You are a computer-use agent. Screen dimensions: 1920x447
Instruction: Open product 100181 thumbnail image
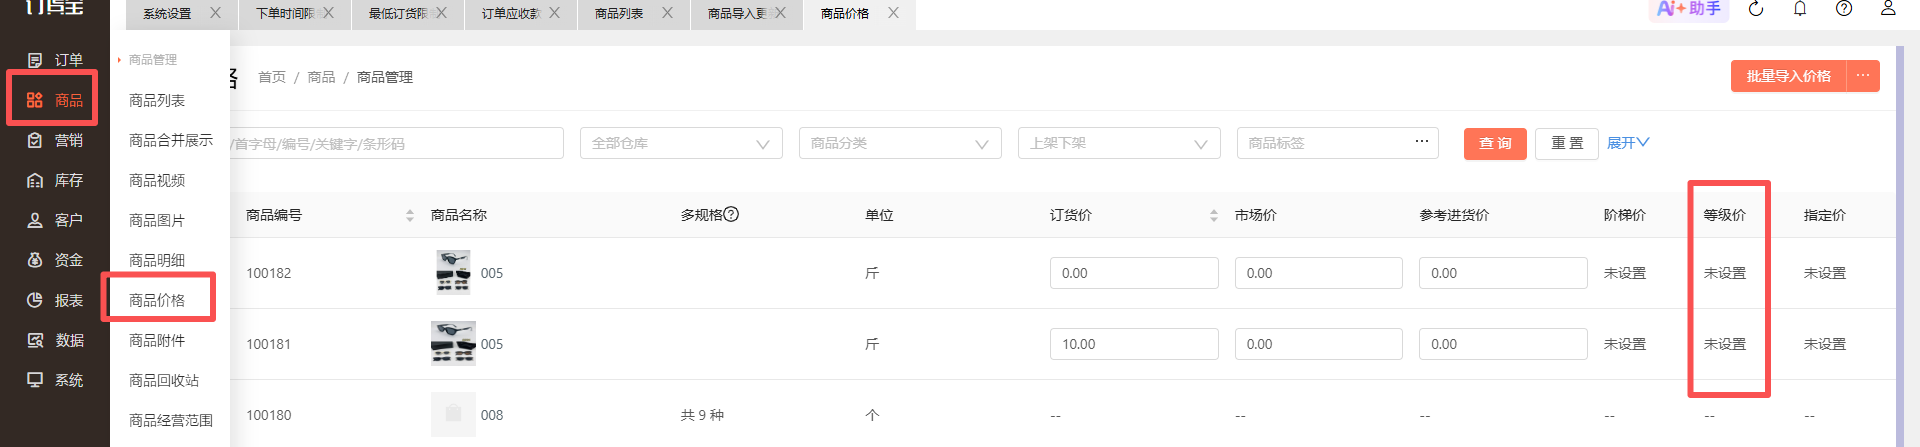[x=453, y=343]
